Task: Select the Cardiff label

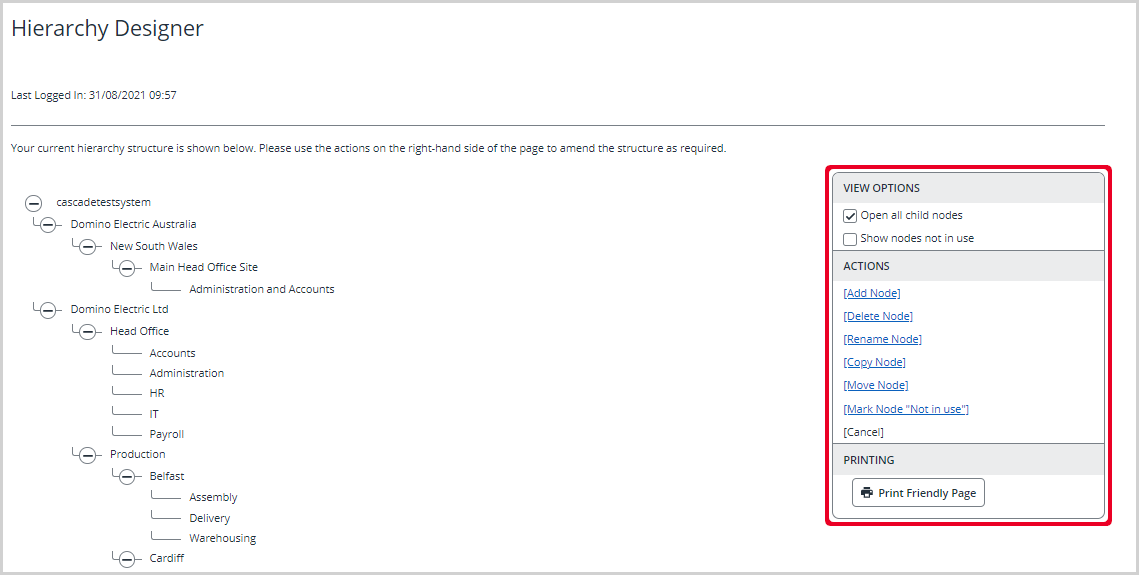Action: point(166,558)
